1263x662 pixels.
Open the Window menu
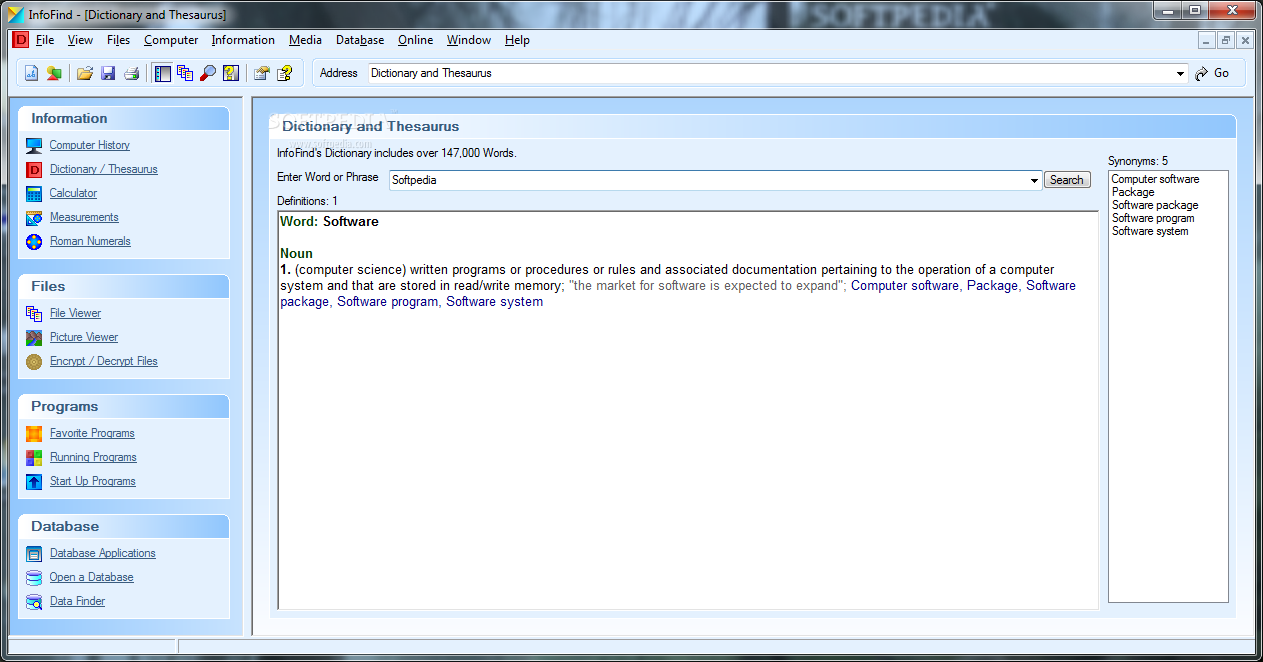(x=469, y=40)
